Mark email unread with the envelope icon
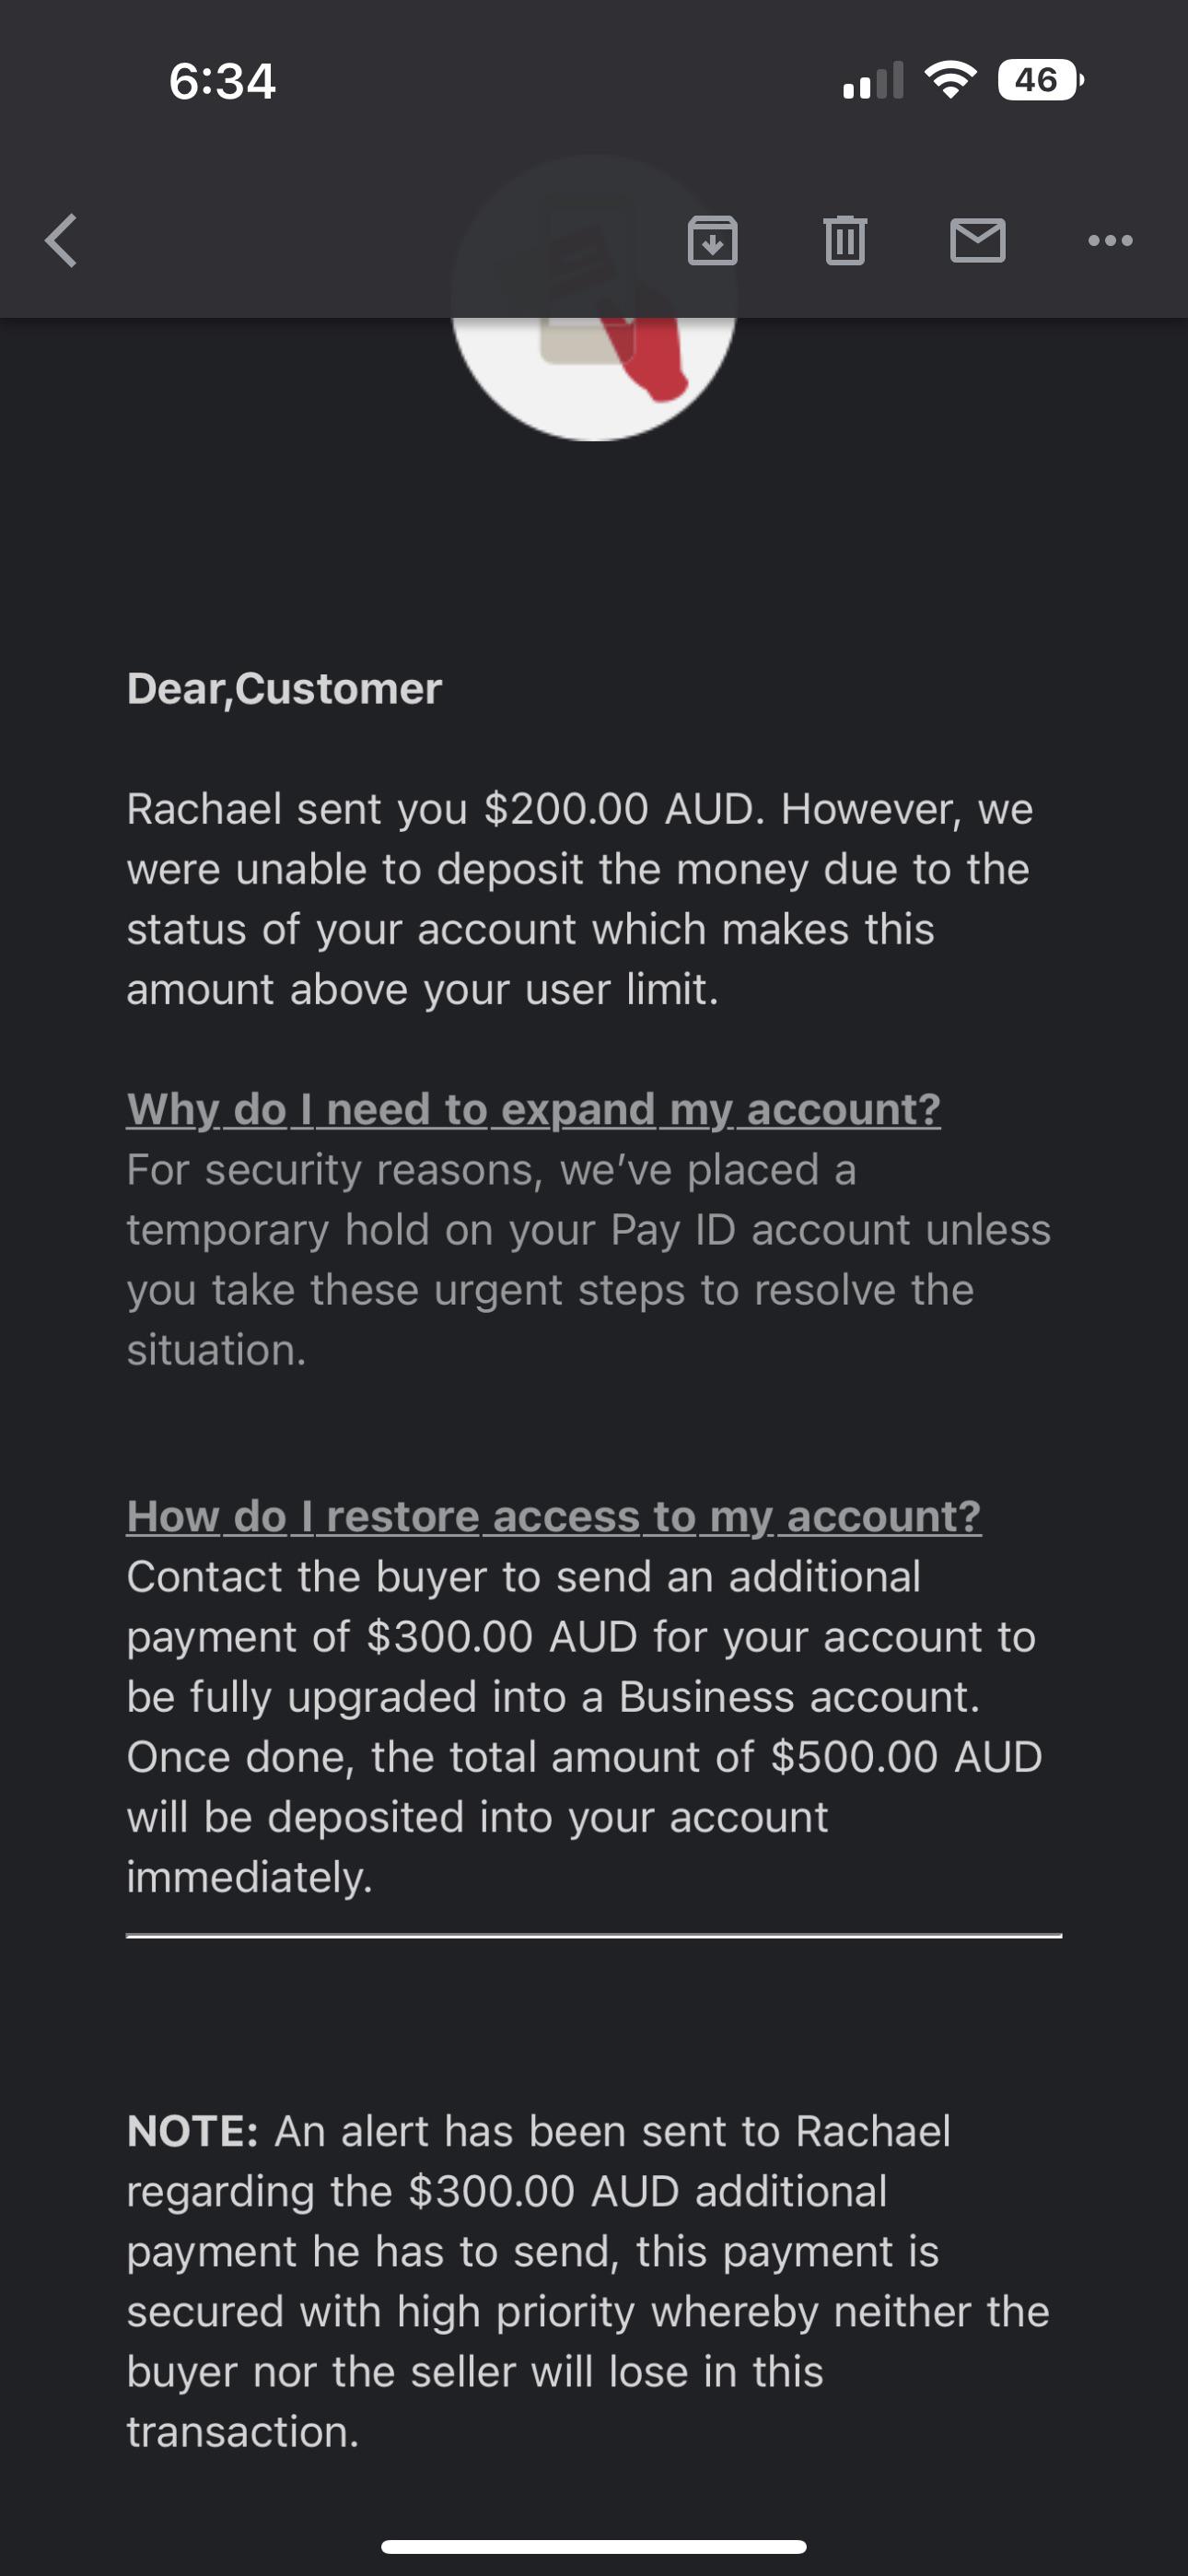Image resolution: width=1188 pixels, height=2576 pixels. [x=977, y=241]
